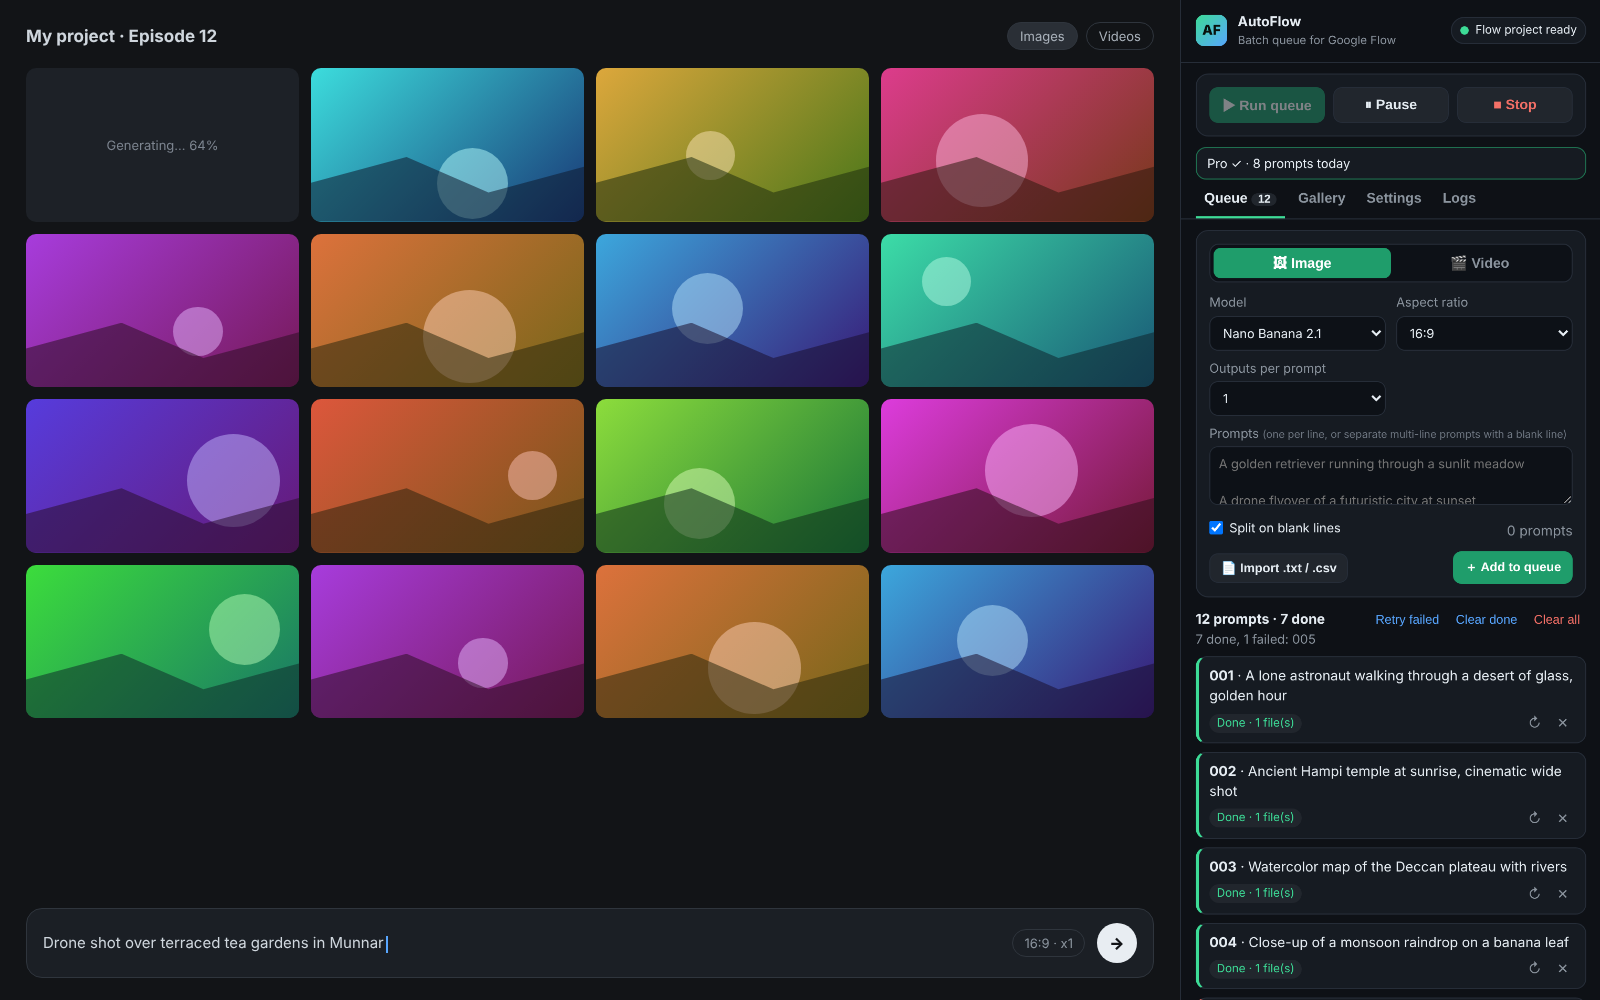
Task: Focus the Prompts text area
Action: click(1390, 476)
